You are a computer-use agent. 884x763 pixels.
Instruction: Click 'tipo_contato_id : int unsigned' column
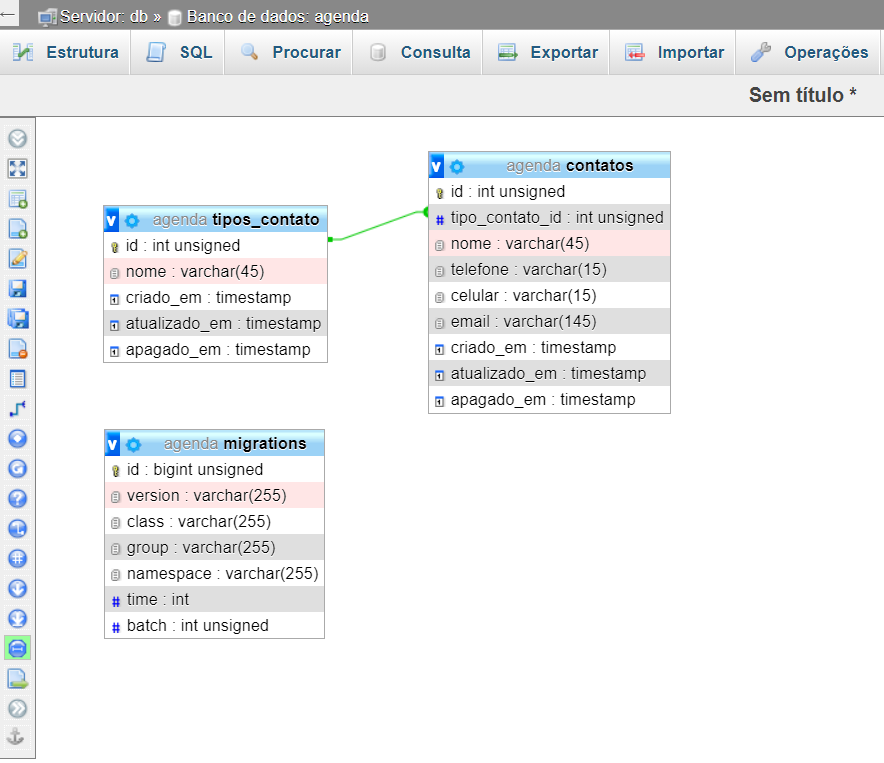click(x=550, y=217)
